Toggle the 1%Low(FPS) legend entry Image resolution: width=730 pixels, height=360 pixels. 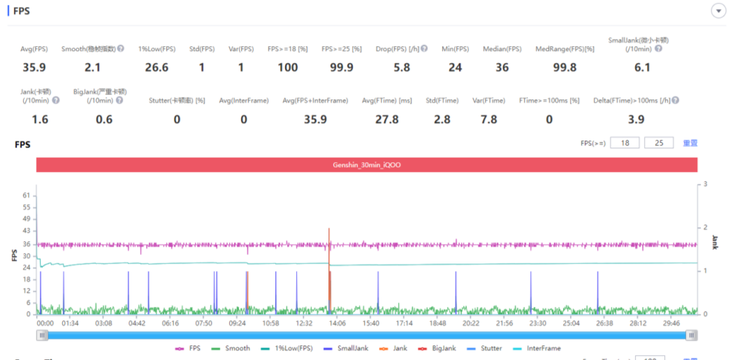pos(286,348)
